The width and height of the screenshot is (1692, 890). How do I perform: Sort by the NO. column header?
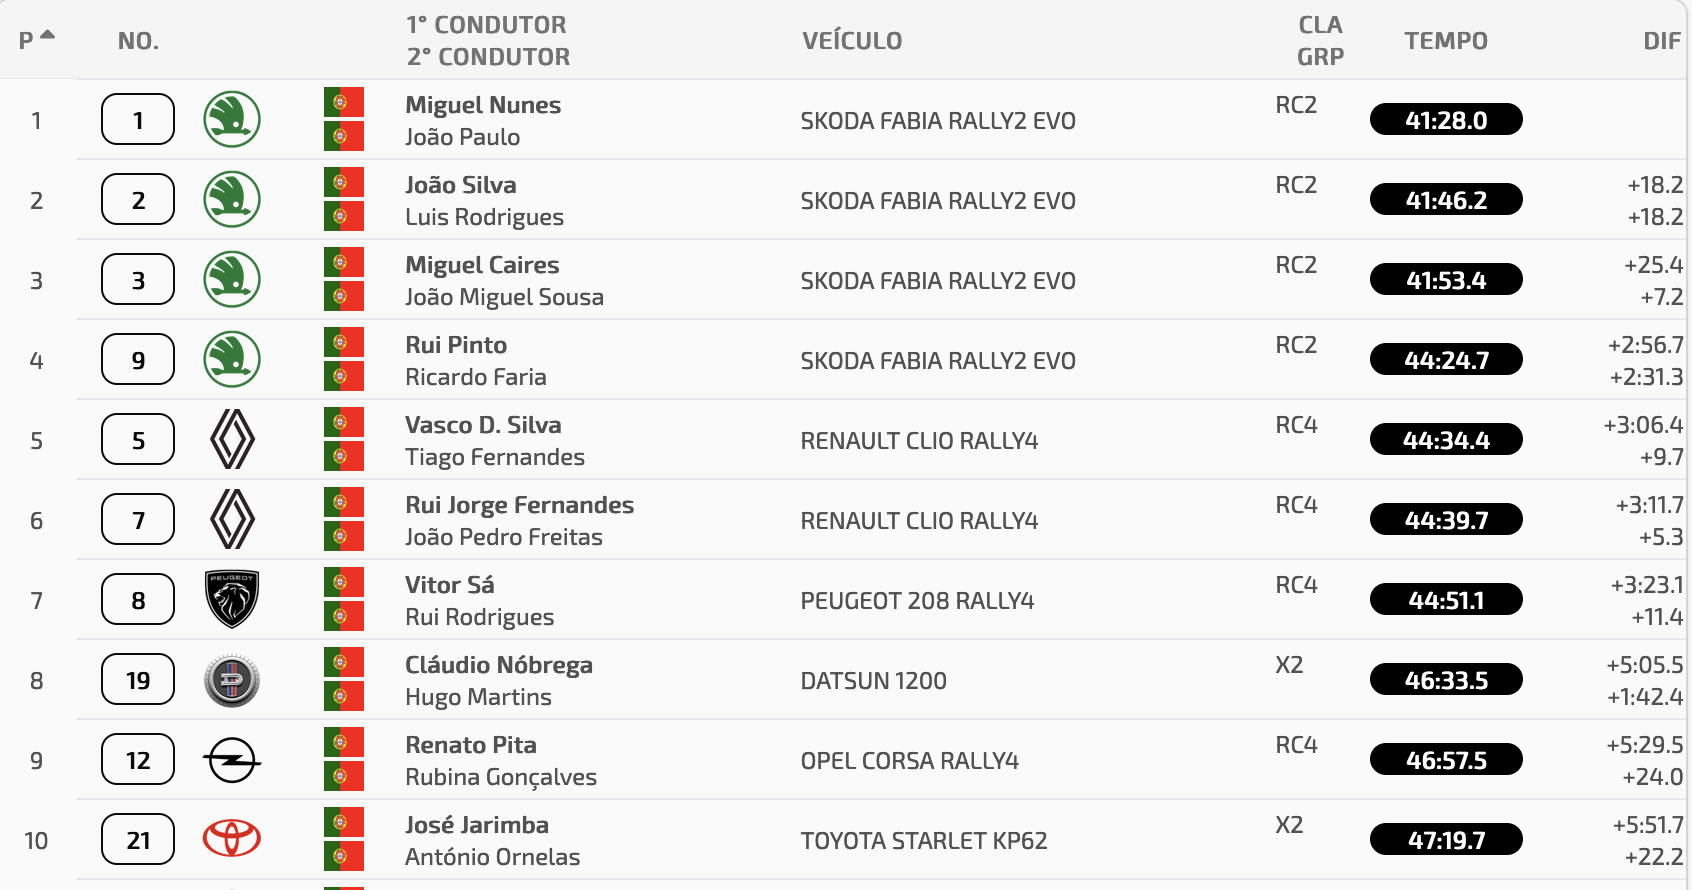[138, 41]
